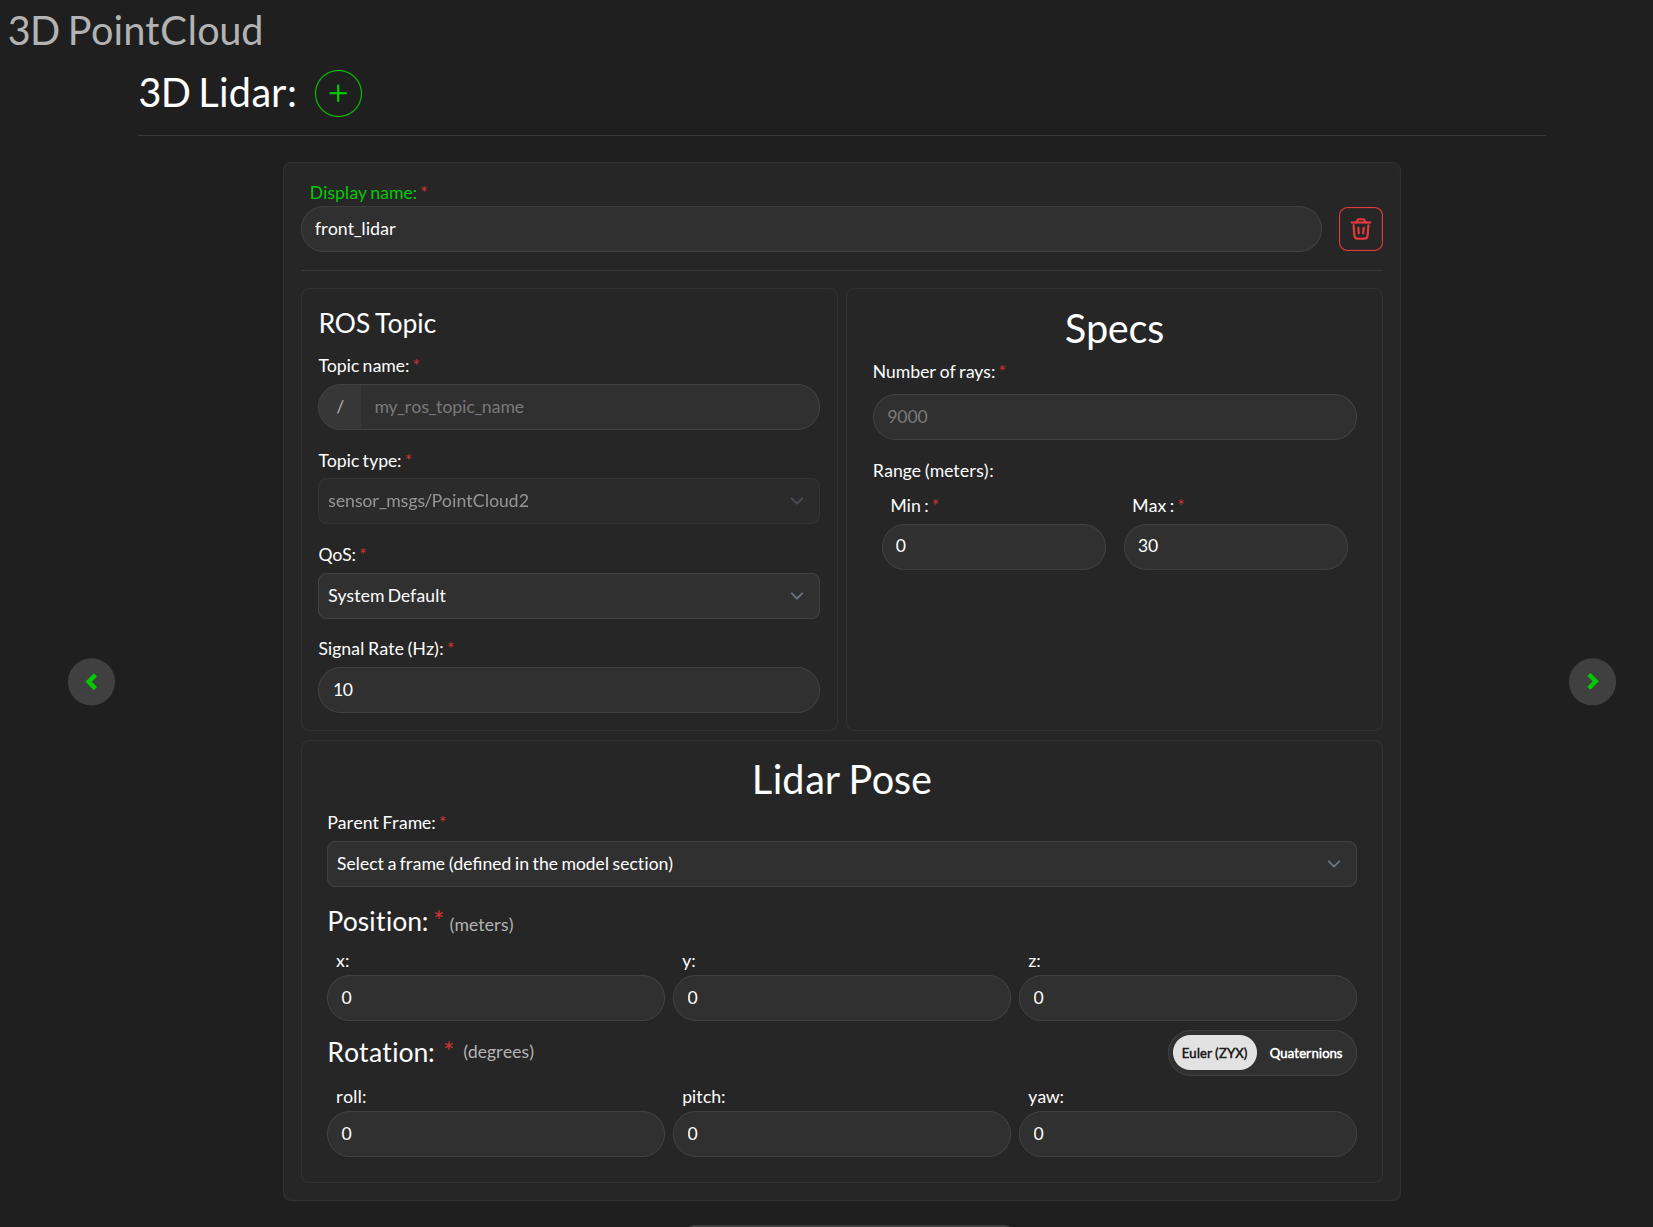Click the pitch rotation field
Screen dimensions: 1653x1227
point(841,1134)
